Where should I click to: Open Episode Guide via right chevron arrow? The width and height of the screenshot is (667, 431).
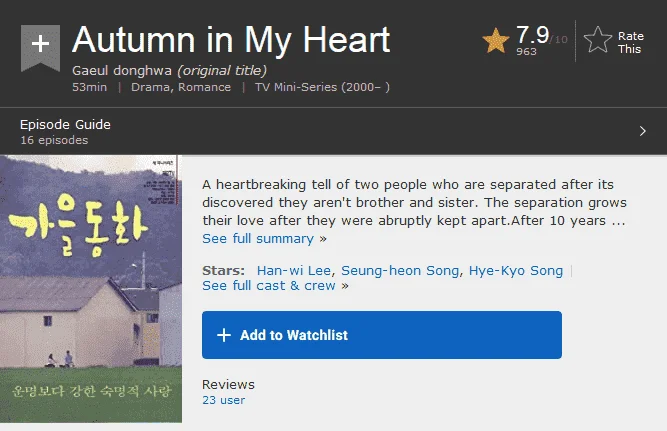click(642, 131)
